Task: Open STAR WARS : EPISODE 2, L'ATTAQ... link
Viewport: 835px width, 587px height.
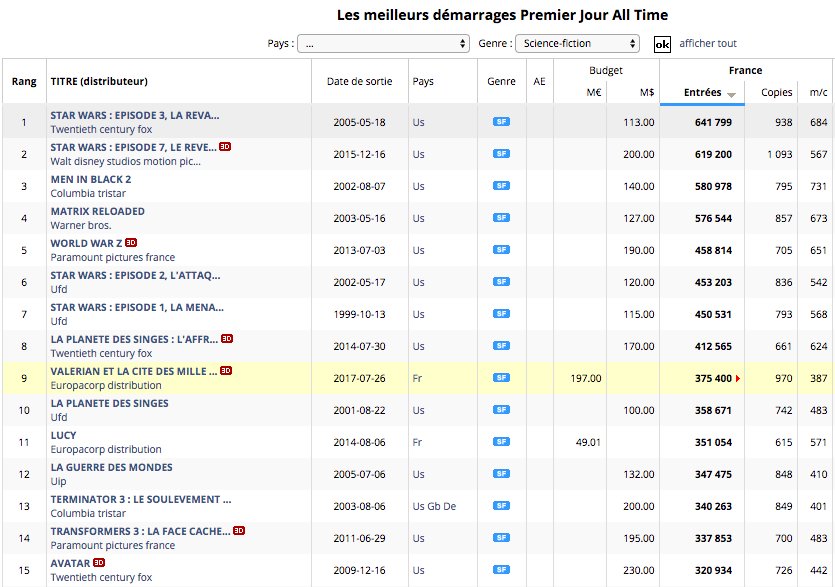Action: (x=135, y=275)
